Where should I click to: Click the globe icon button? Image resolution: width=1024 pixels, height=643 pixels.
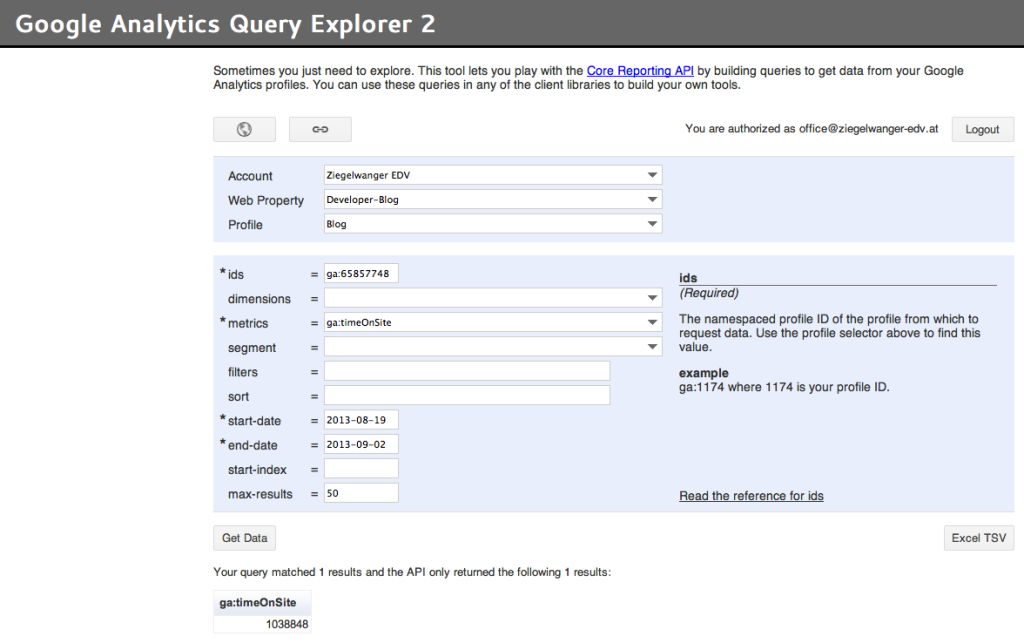point(243,128)
